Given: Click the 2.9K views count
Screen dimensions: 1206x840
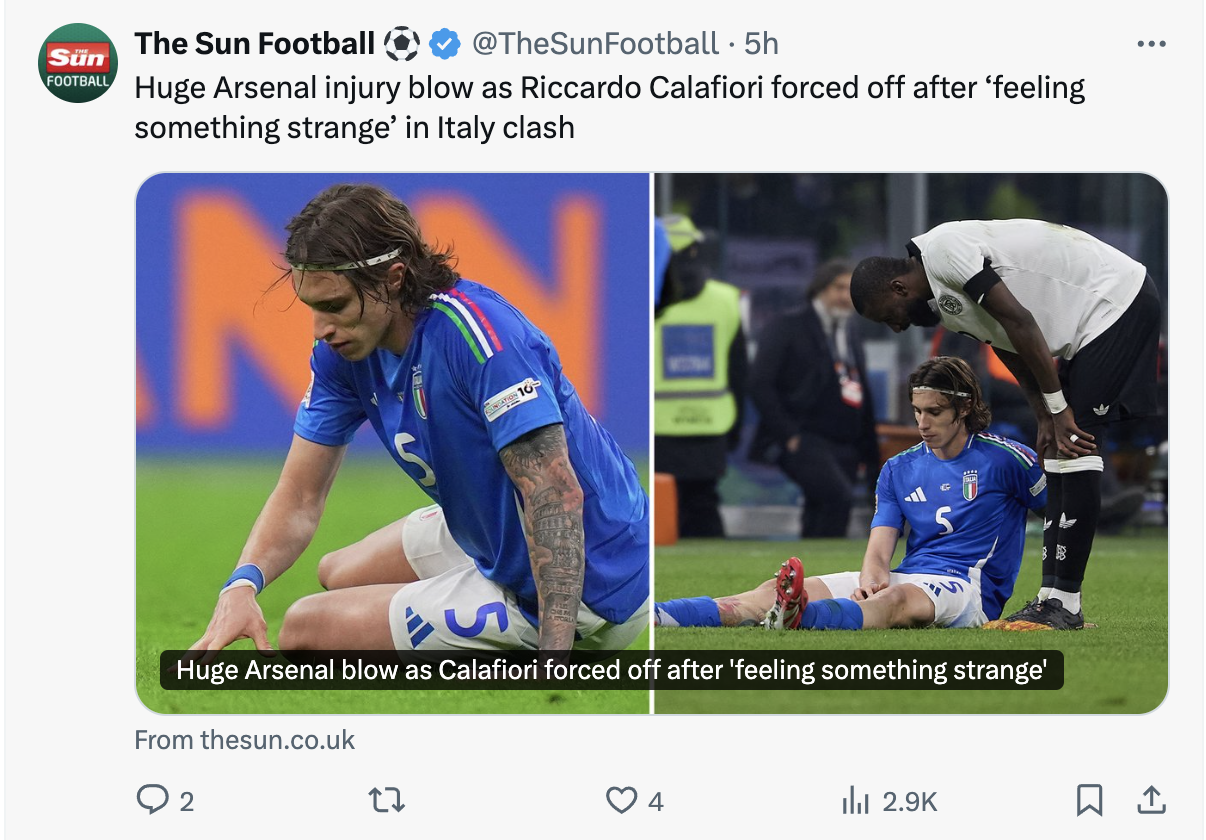Looking at the screenshot, I should tap(910, 800).
